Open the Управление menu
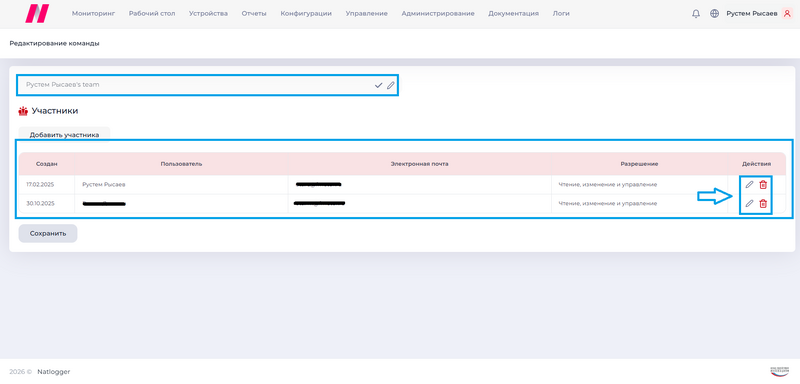The image size is (800, 384). [366, 14]
